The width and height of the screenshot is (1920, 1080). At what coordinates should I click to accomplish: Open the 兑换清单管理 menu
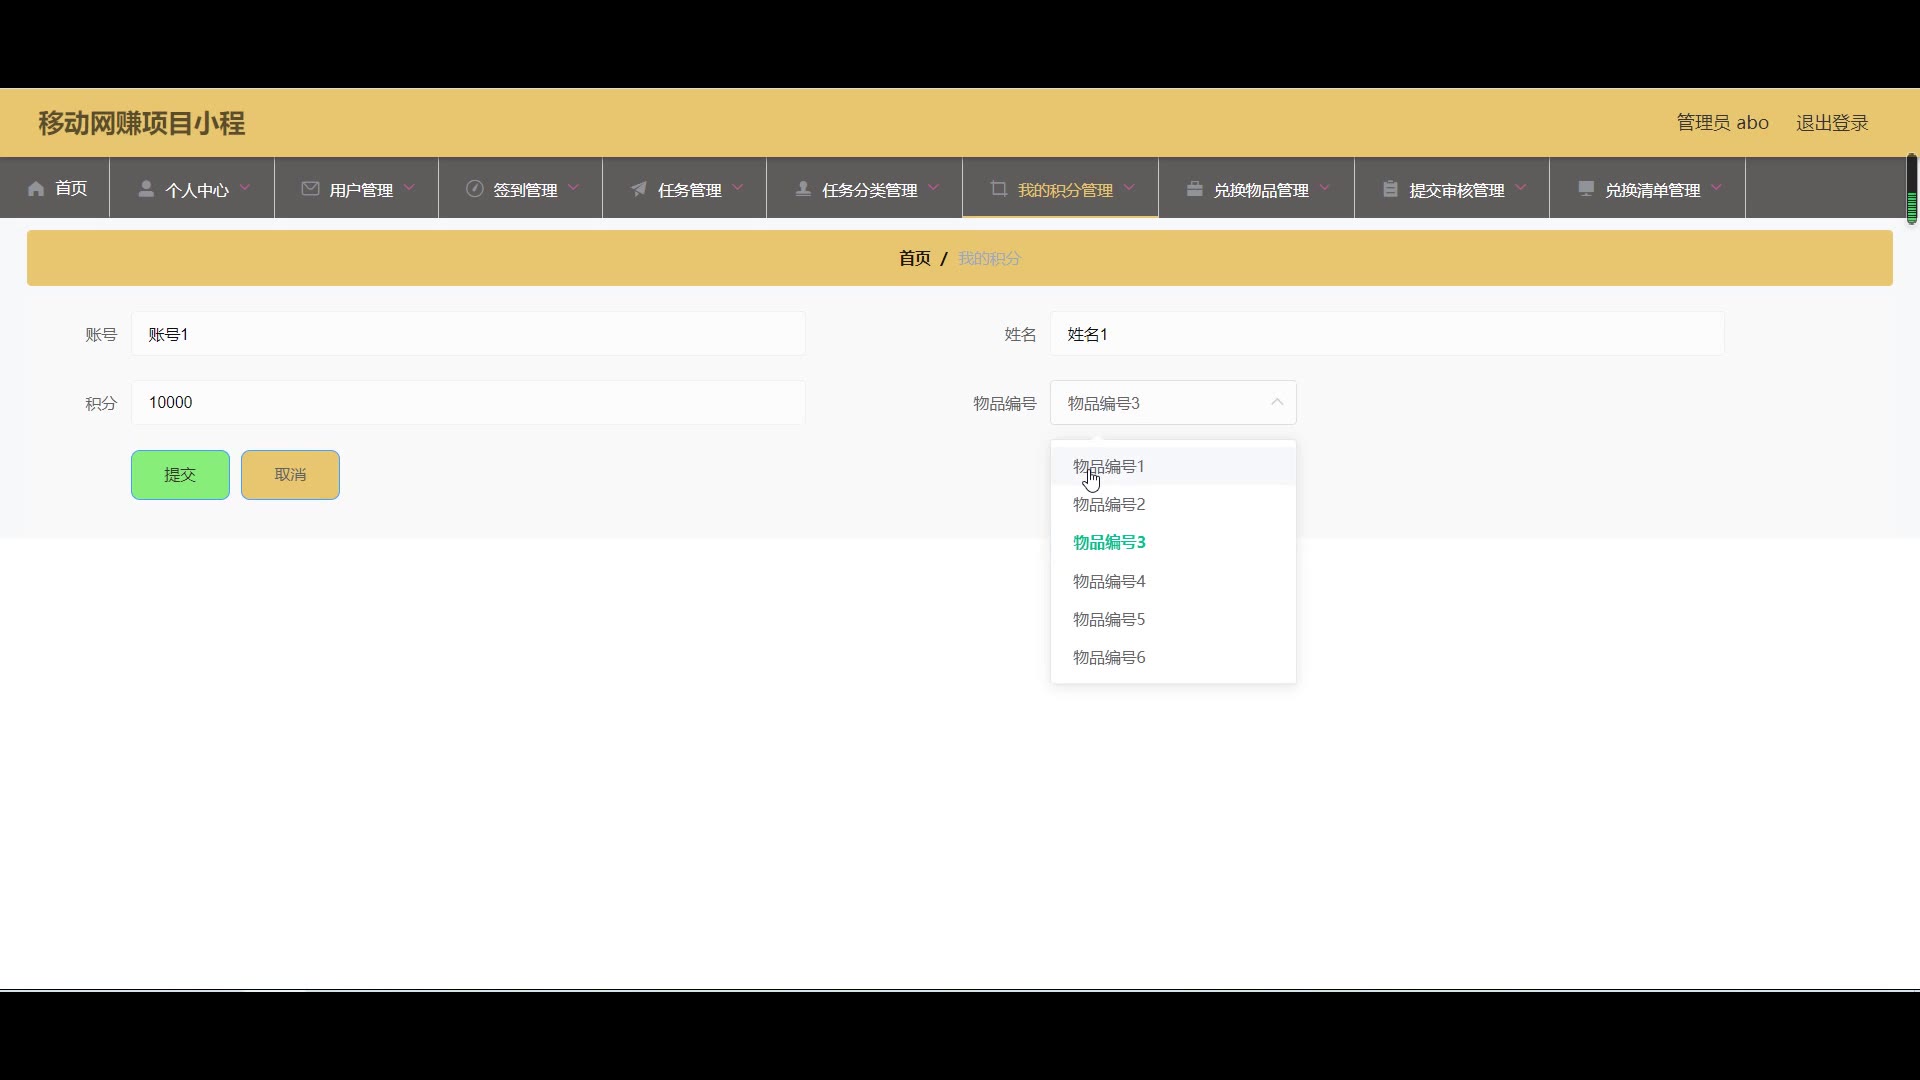coord(1647,188)
